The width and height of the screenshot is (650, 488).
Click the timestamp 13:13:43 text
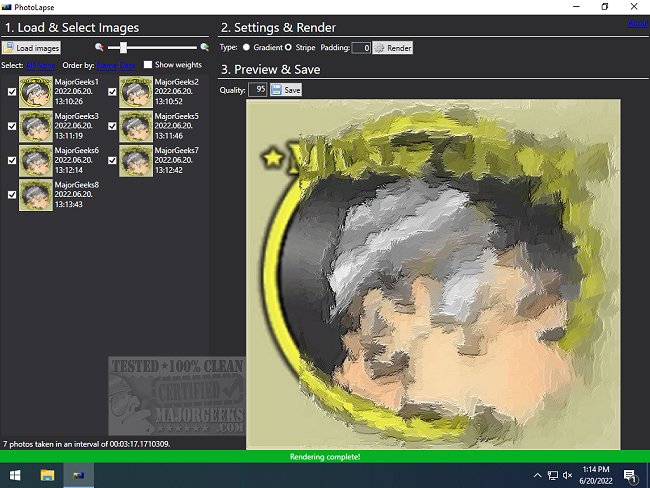pyautogui.click(x=69, y=204)
